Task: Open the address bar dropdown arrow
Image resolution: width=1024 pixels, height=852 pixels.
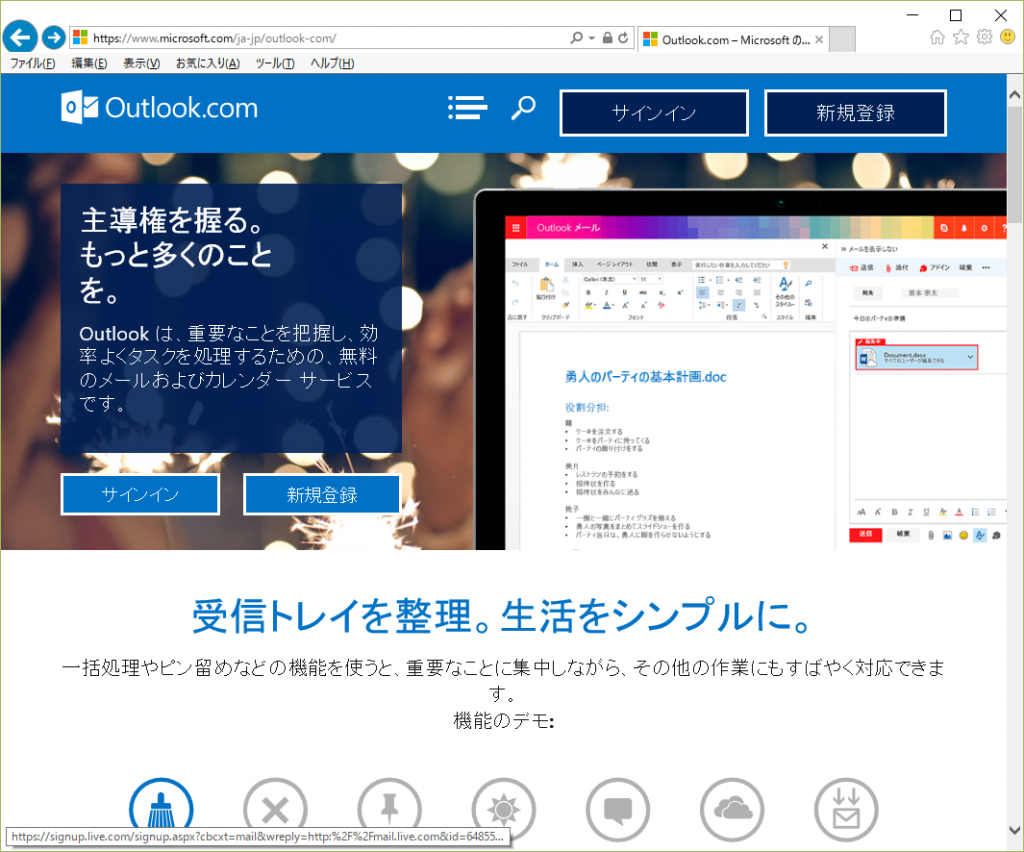Action: 591,38
